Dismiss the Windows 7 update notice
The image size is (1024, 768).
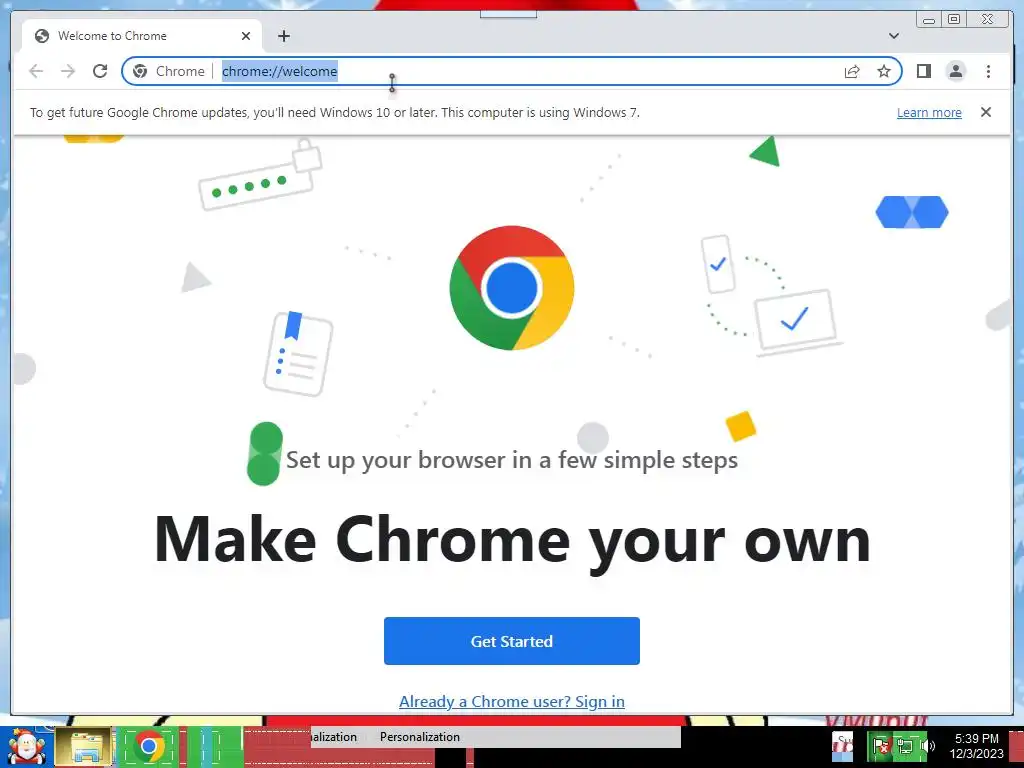coord(986,112)
